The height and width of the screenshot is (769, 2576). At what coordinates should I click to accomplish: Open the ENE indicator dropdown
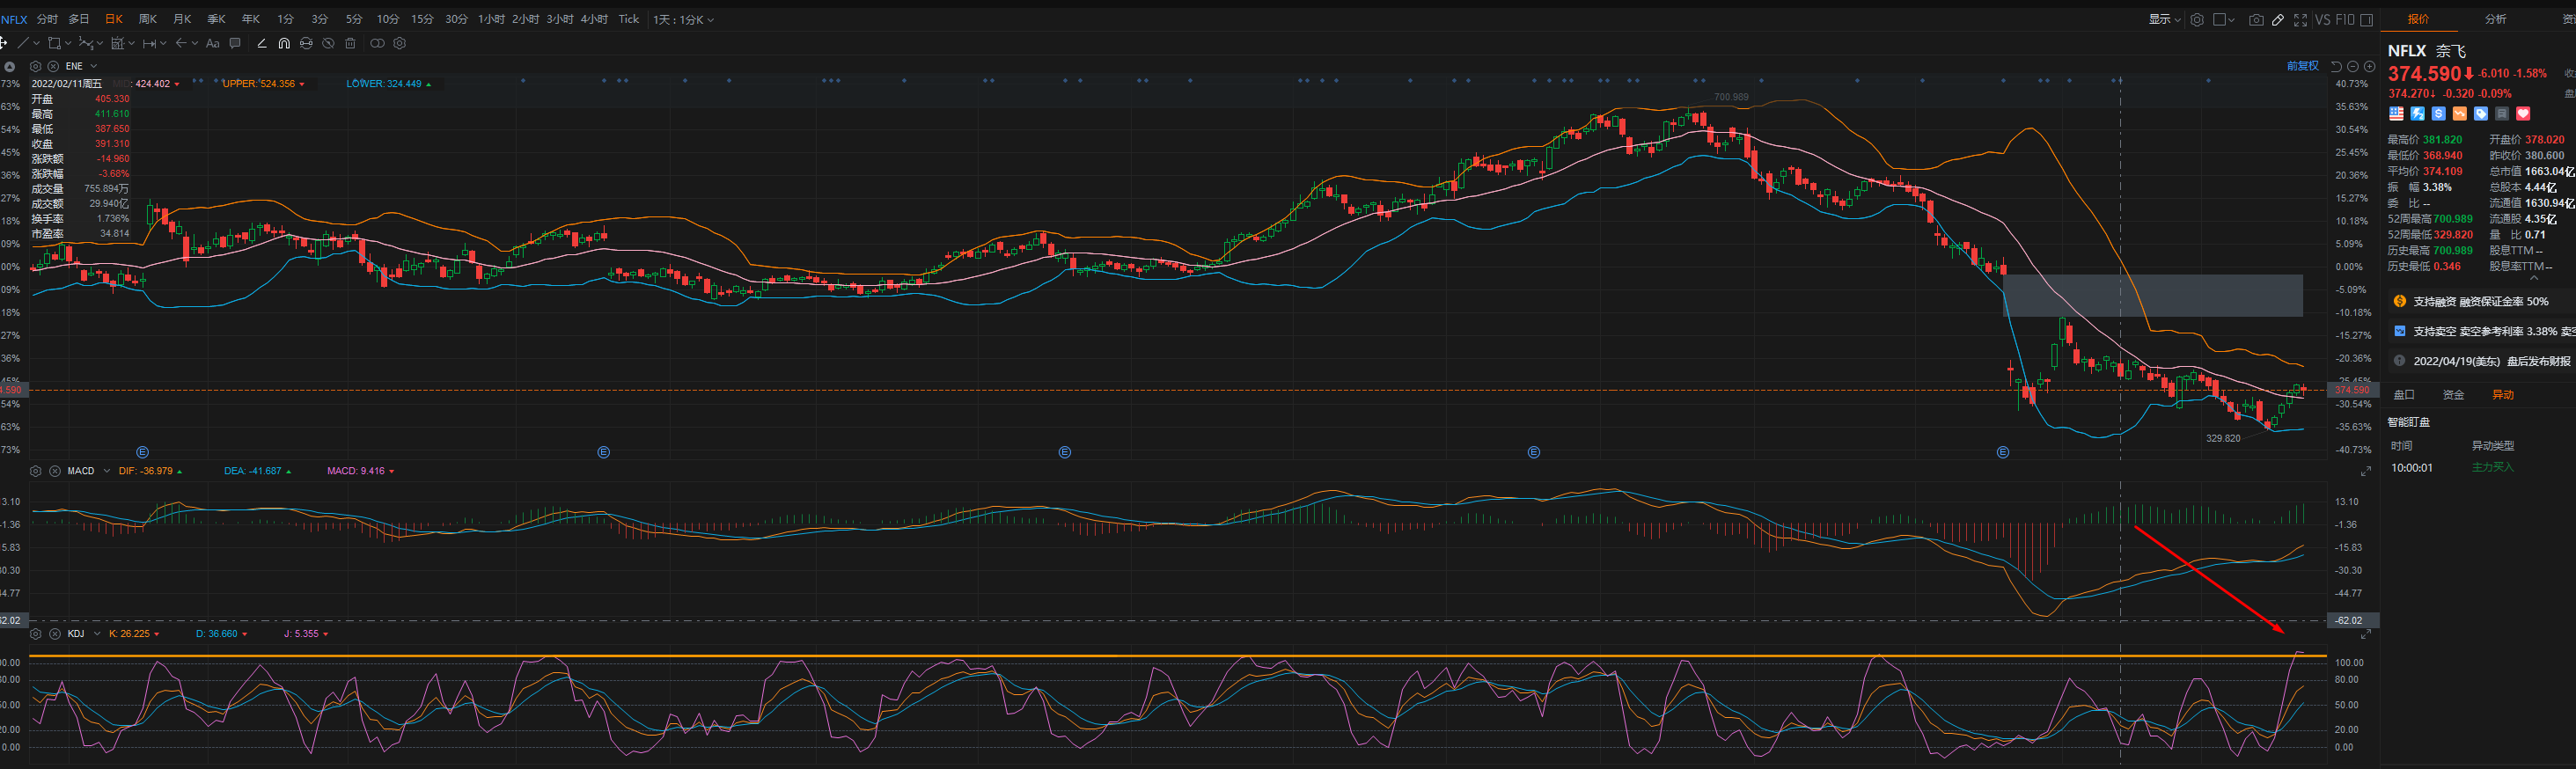coord(94,66)
